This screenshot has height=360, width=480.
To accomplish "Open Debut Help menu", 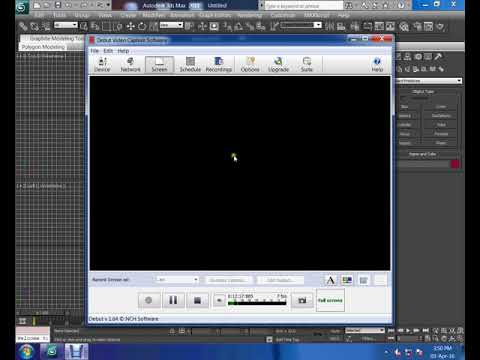I will click(x=123, y=51).
